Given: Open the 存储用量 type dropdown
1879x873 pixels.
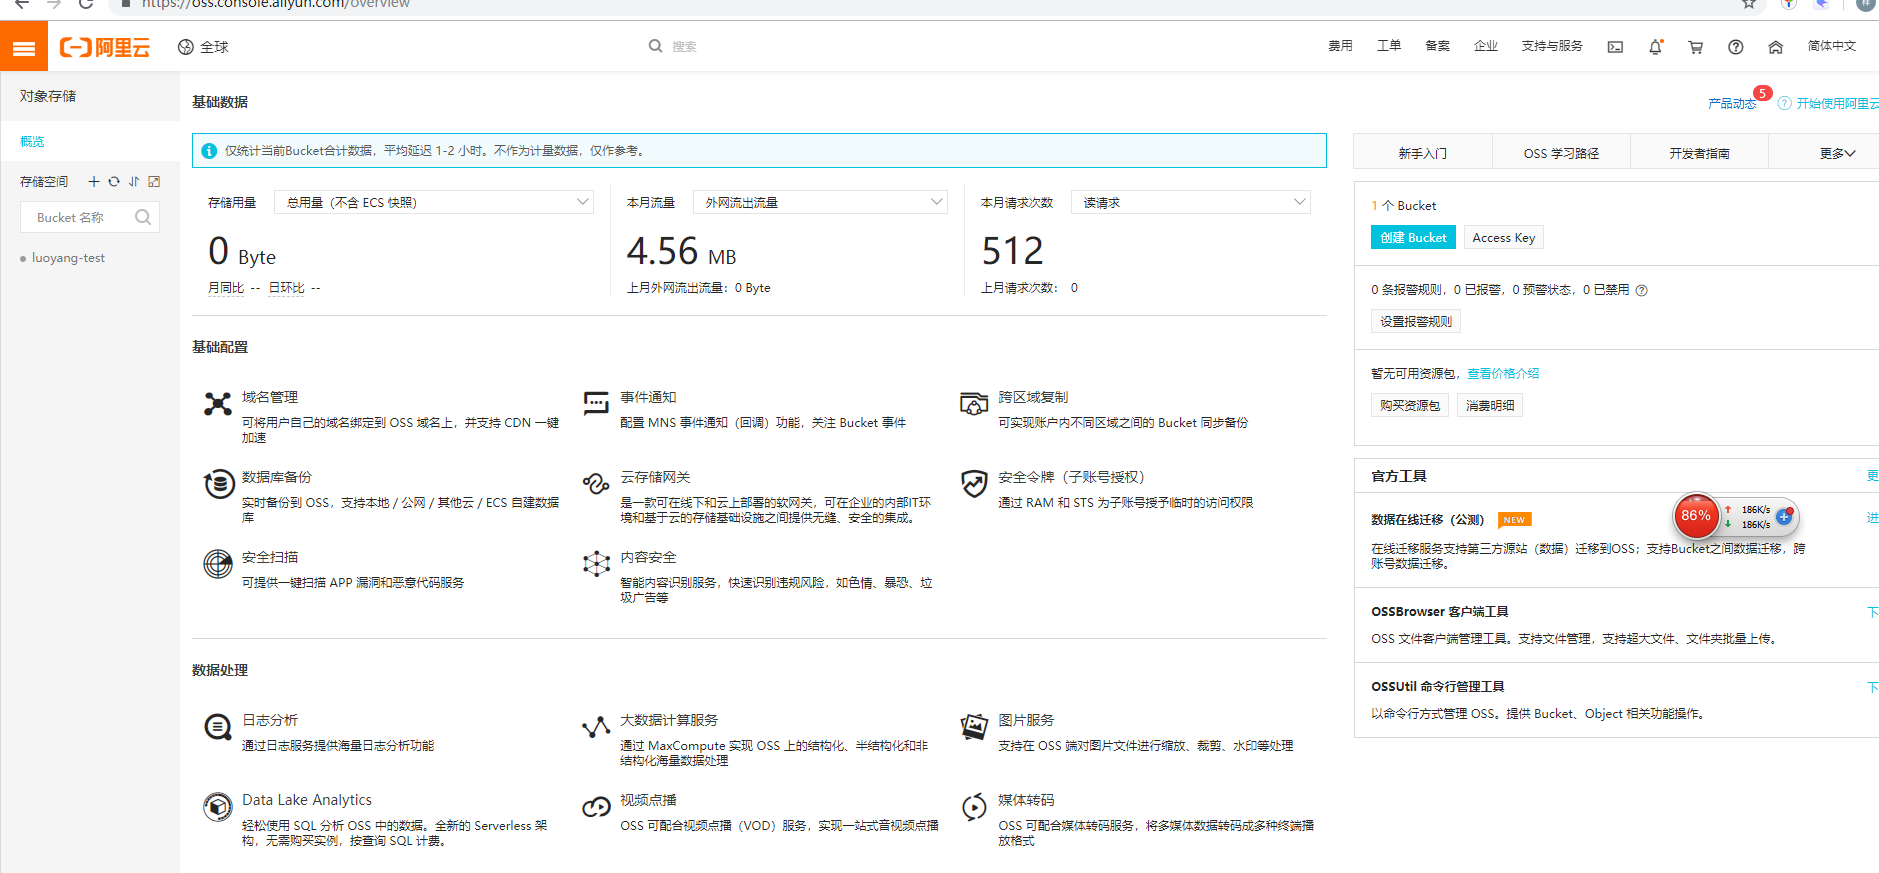Looking at the screenshot, I should (434, 202).
